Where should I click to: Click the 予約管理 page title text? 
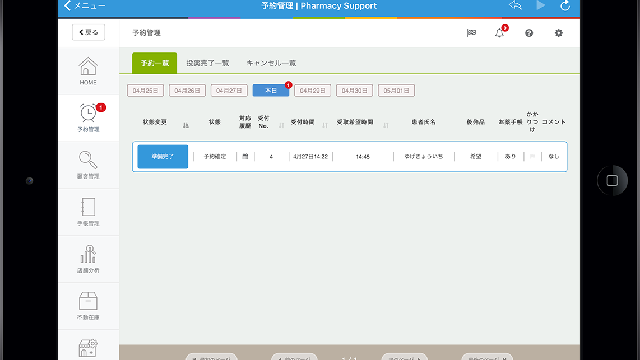(x=147, y=33)
